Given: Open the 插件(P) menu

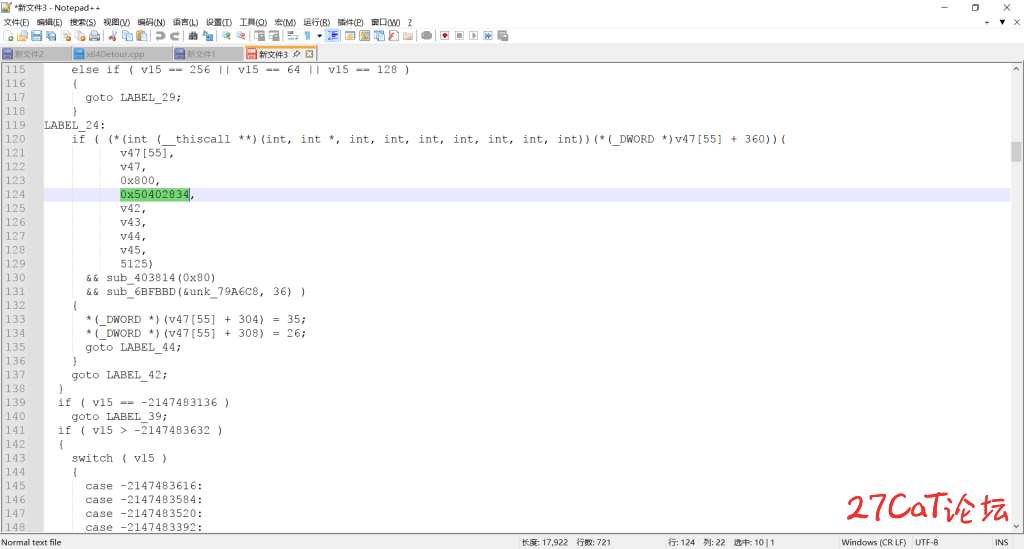Looking at the screenshot, I should coord(351,22).
